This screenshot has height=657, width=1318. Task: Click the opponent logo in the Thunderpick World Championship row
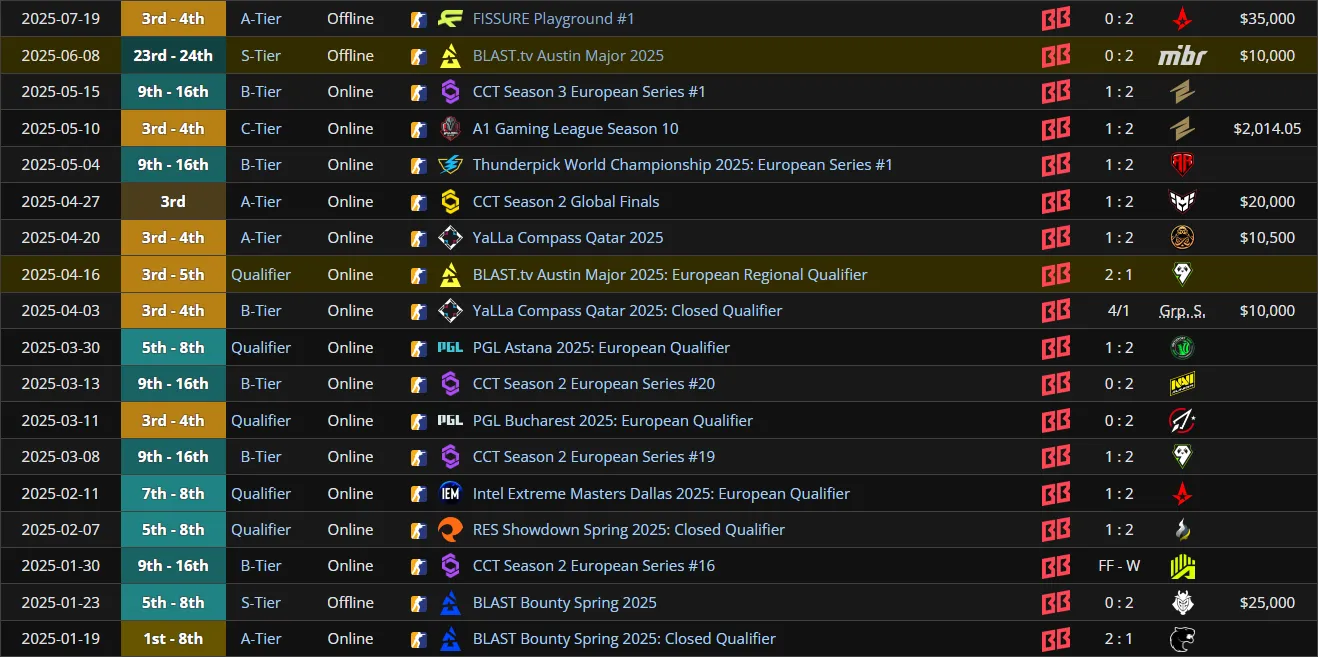point(1182,165)
